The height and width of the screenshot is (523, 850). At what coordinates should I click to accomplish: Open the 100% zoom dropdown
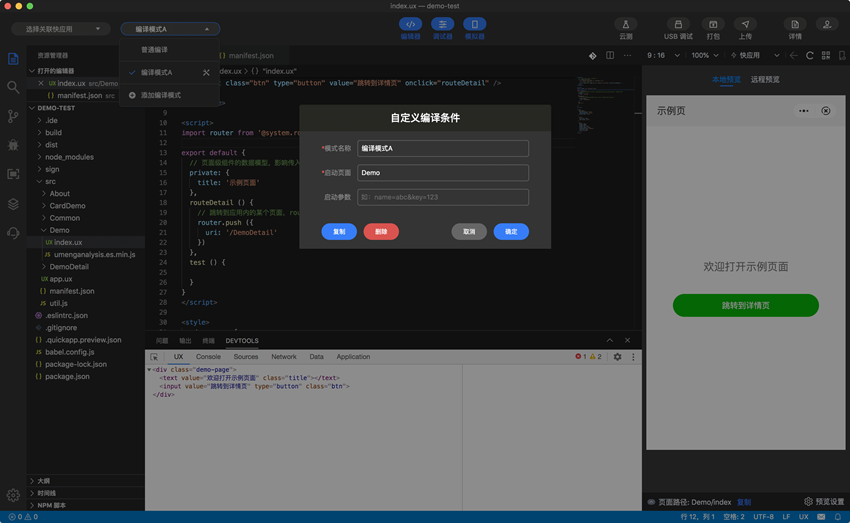(704, 55)
